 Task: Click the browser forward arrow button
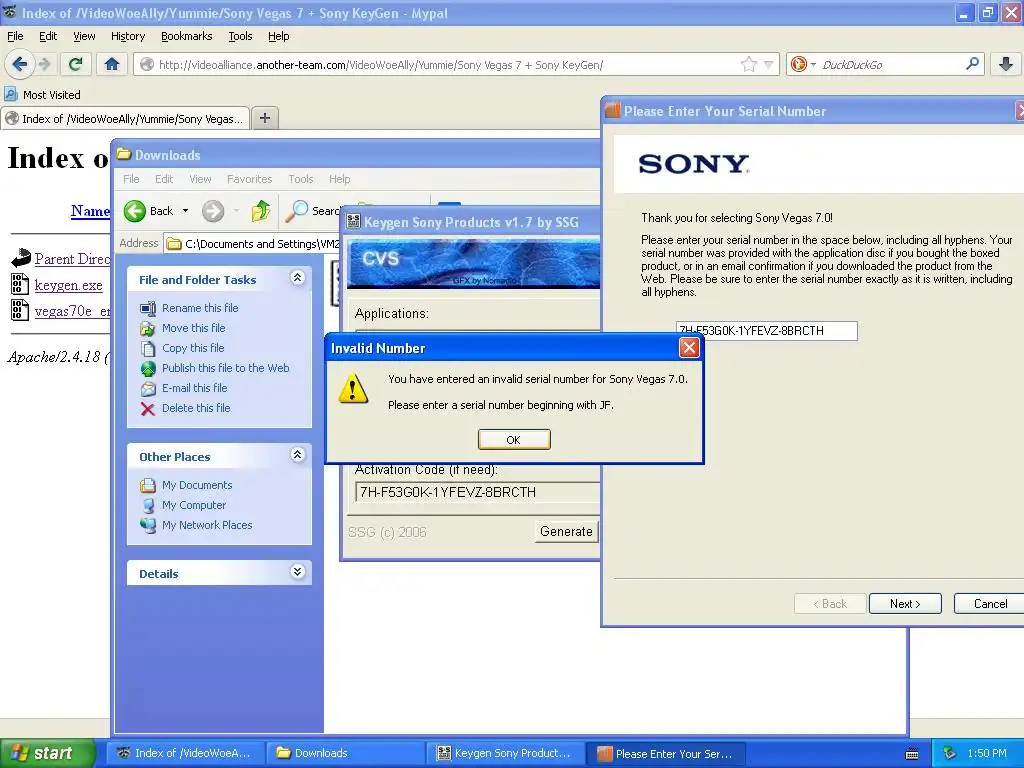coord(44,64)
